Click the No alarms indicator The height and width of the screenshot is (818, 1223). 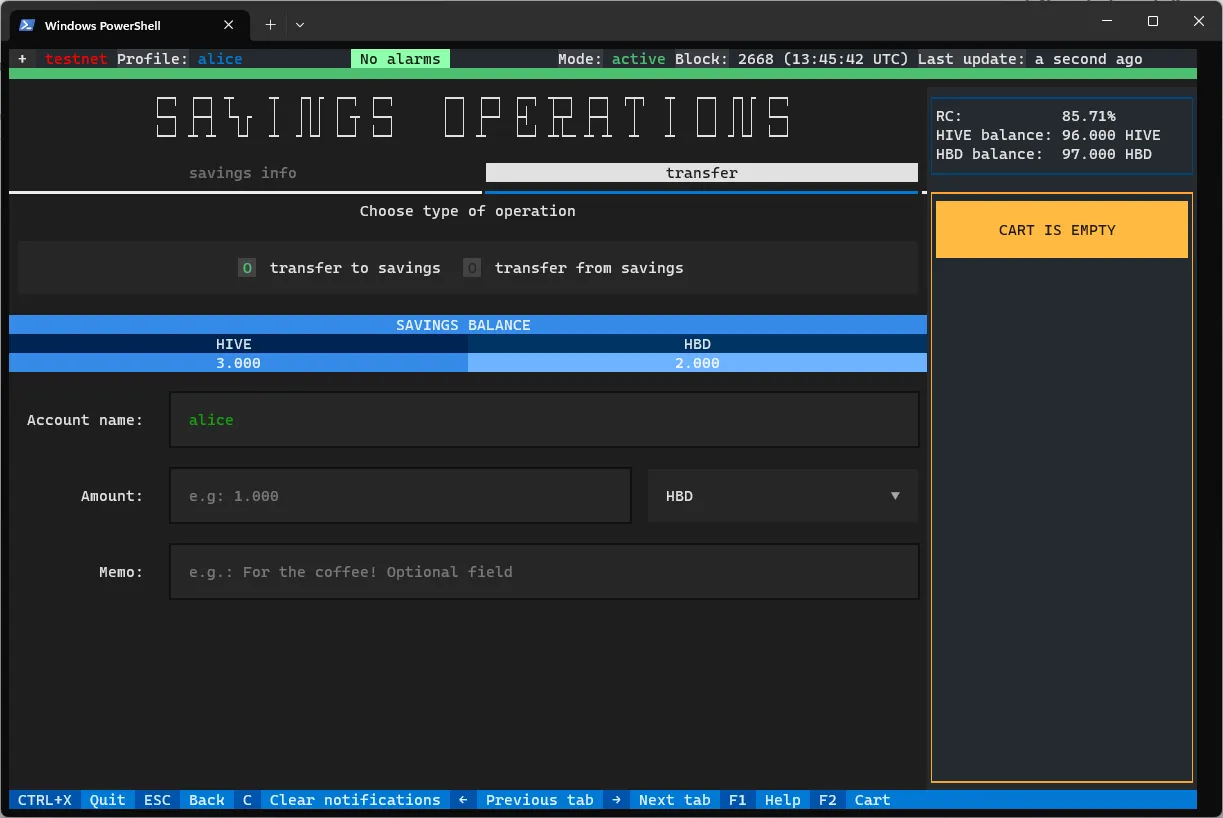[400, 59]
